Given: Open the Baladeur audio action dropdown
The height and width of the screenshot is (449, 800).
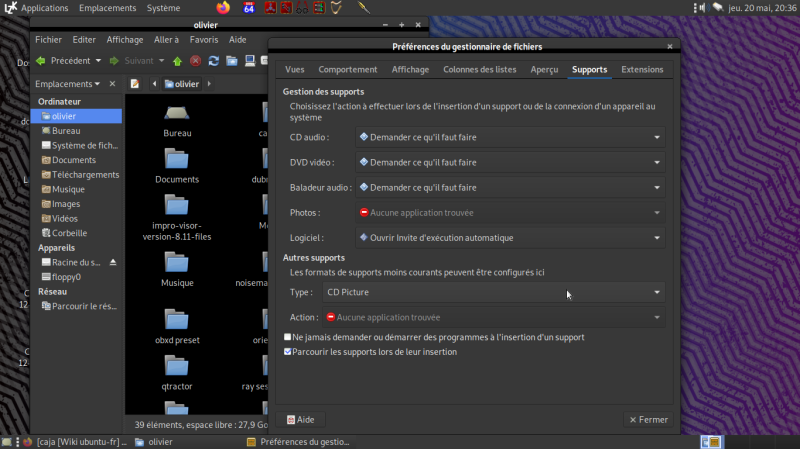Looking at the screenshot, I should coord(510,187).
